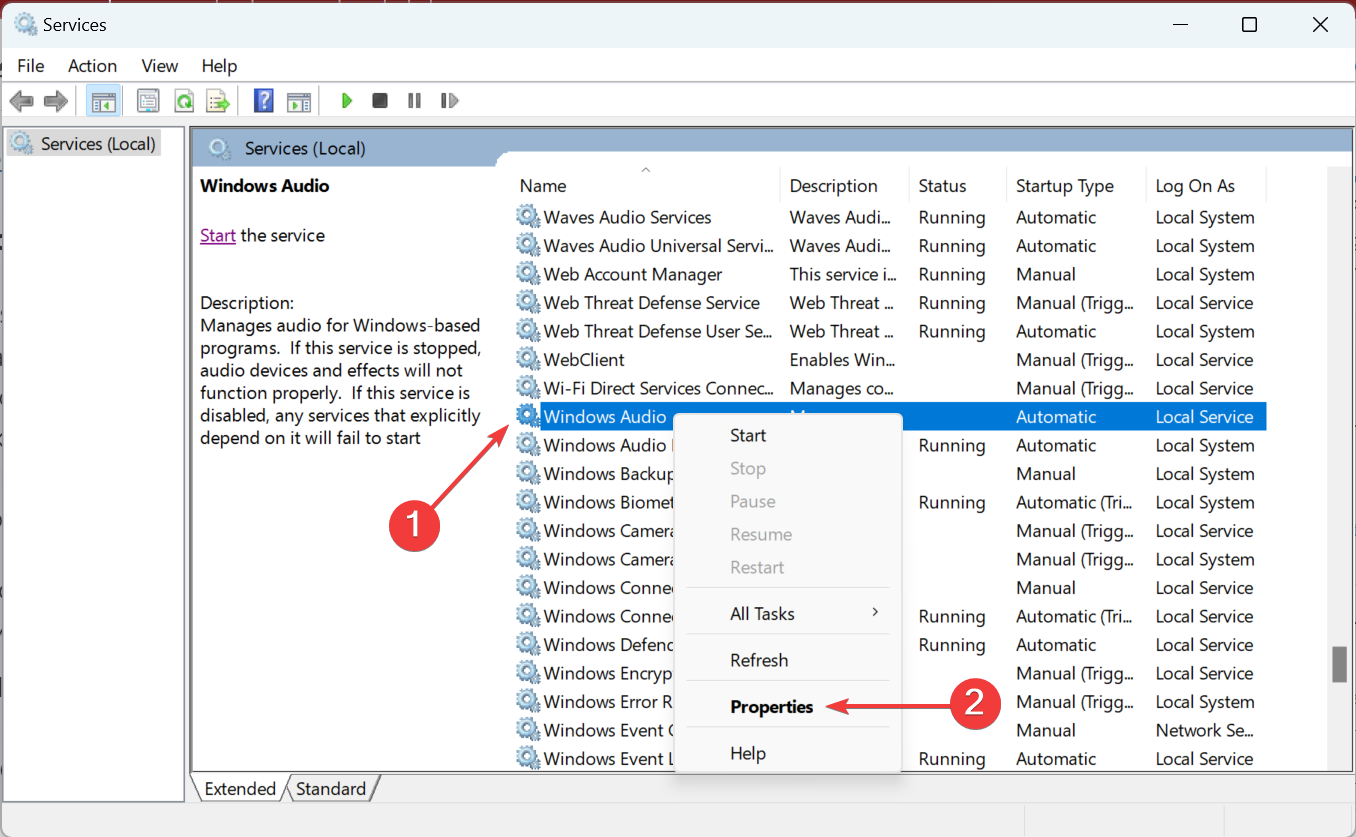Click the Stop Service square icon
Image resolution: width=1356 pixels, height=837 pixels.
click(x=380, y=101)
